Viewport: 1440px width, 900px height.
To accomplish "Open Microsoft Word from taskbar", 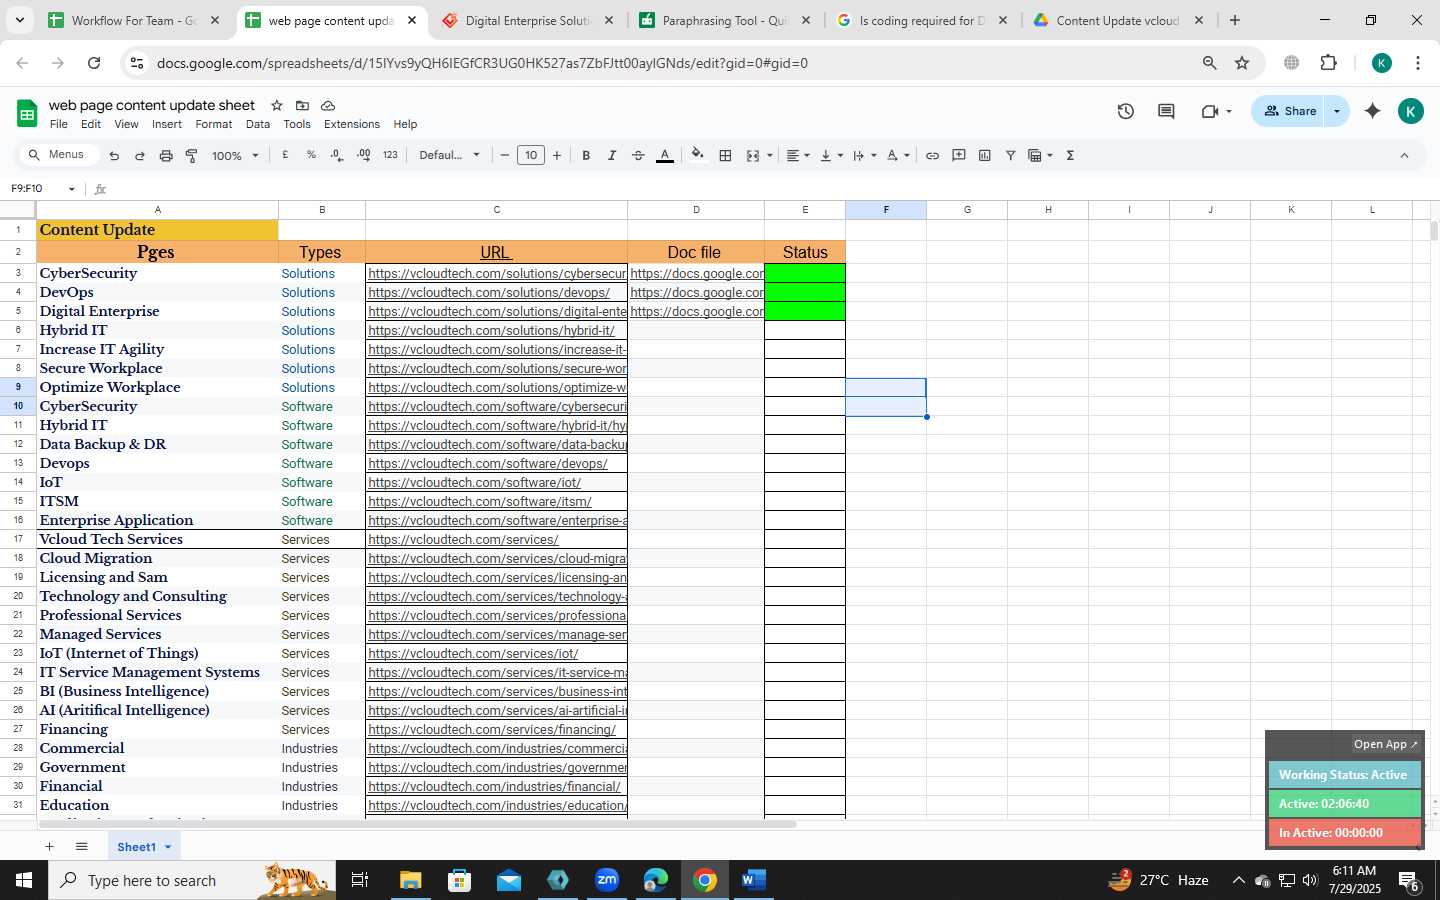I will point(754,880).
